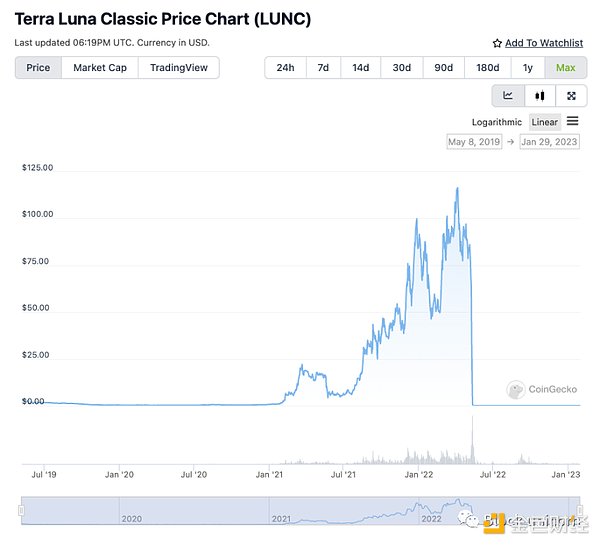Select the line chart view icon
600x545 pixels.
pyautogui.click(x=508, y=96)
